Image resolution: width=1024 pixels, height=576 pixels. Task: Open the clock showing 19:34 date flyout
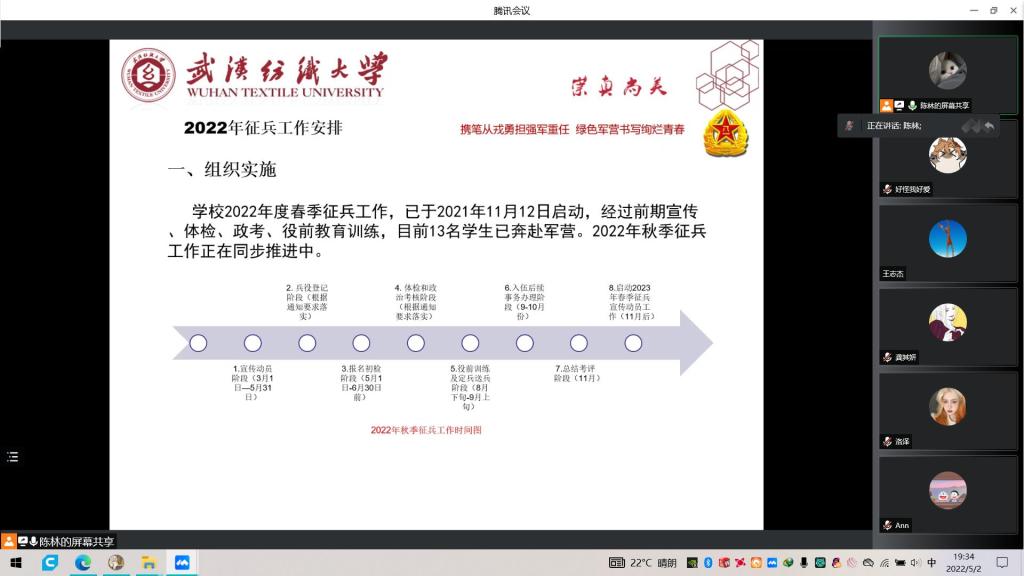pyautogui.click(x=962, y=563)
